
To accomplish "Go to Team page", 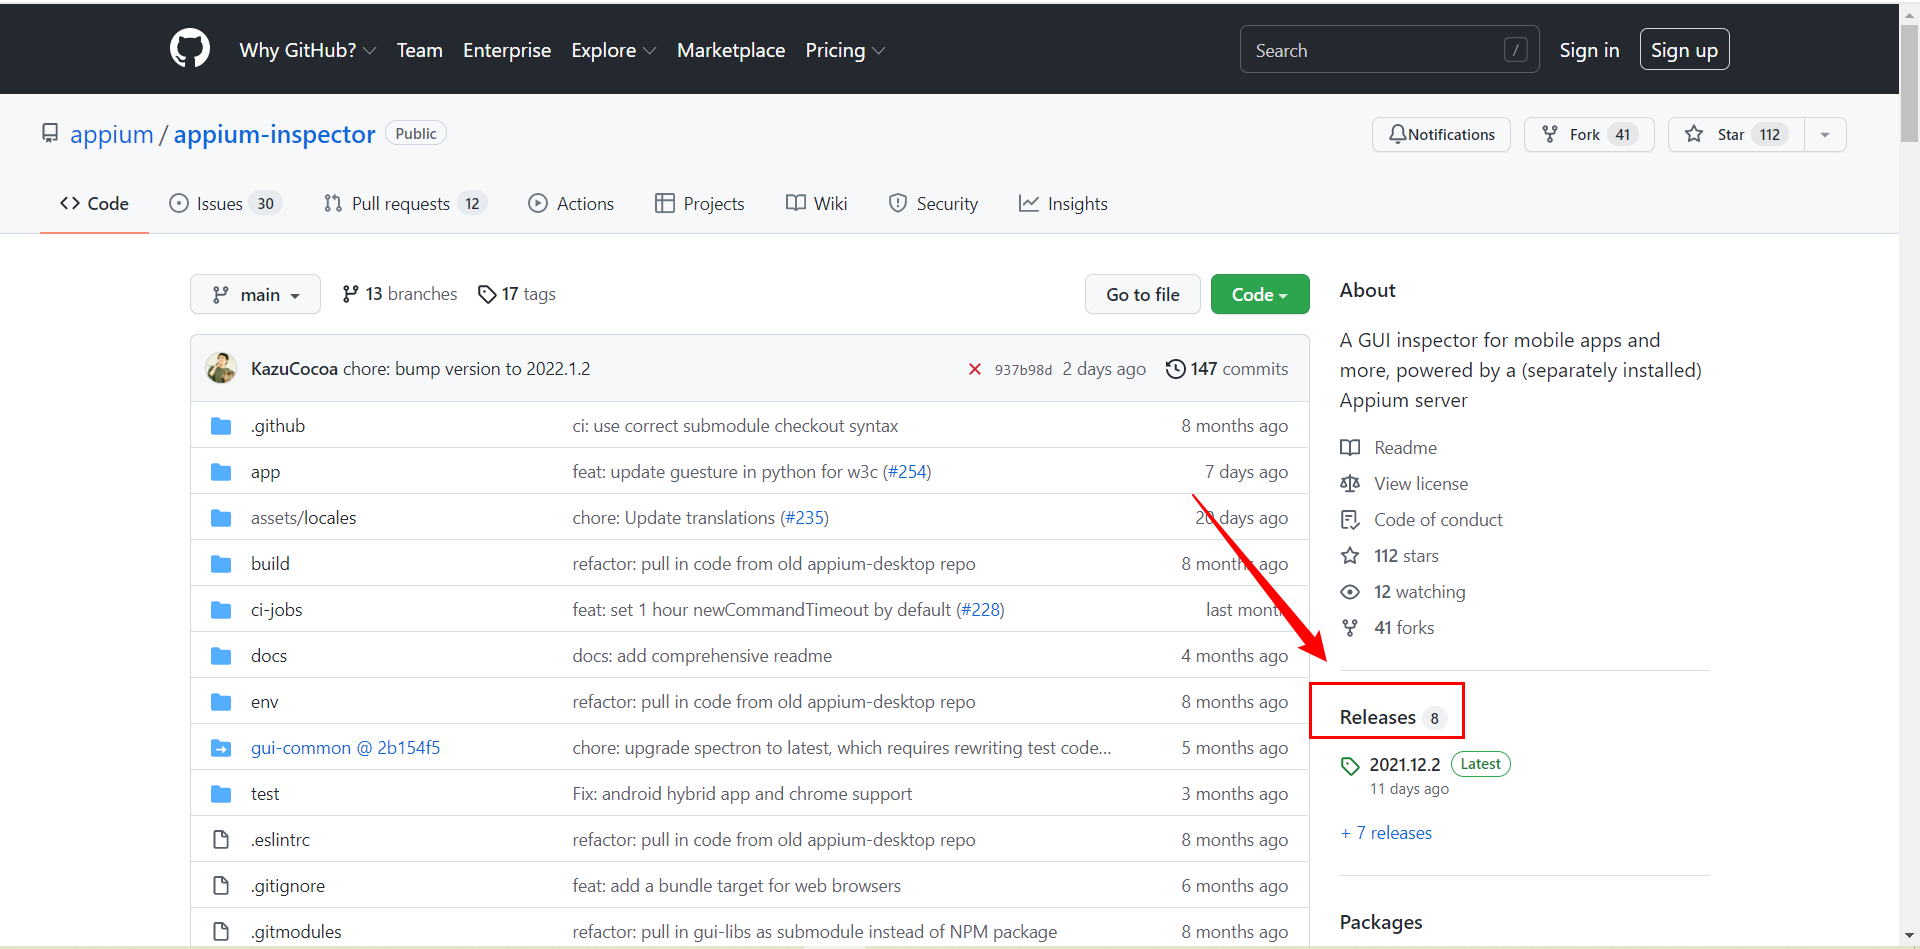I will coord(419,50).
